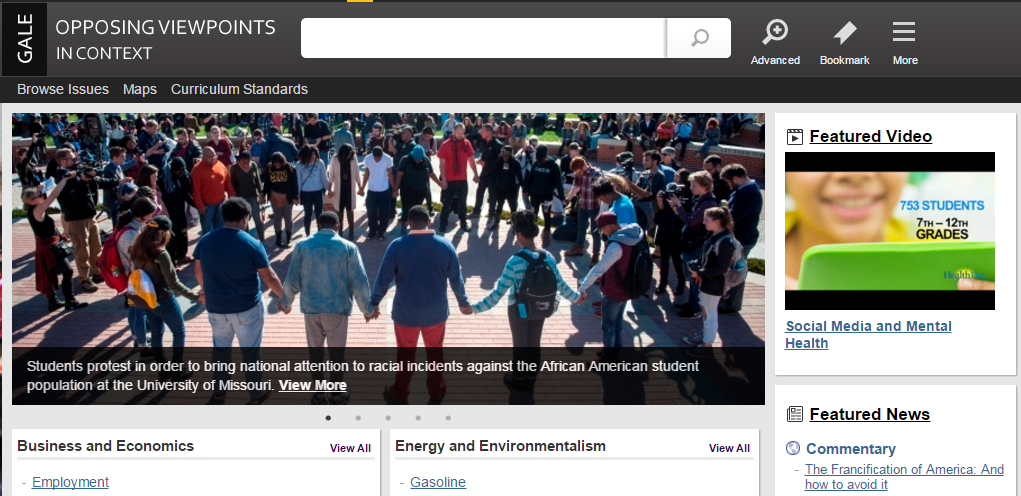Select the third carousel dot

pyautogui.click(x=388, y=418)
